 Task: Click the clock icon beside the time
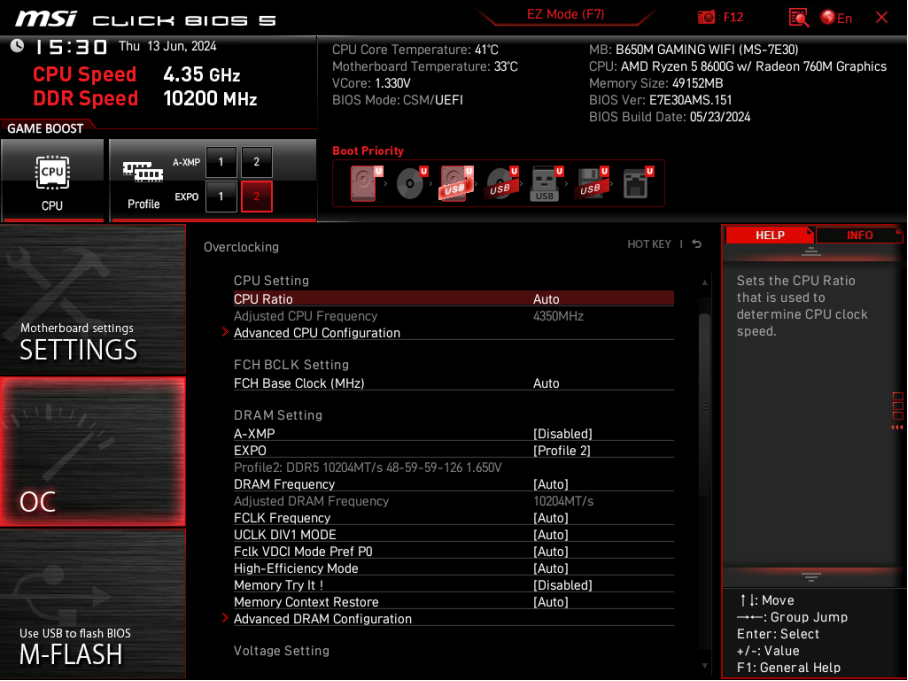click(17, 46)
